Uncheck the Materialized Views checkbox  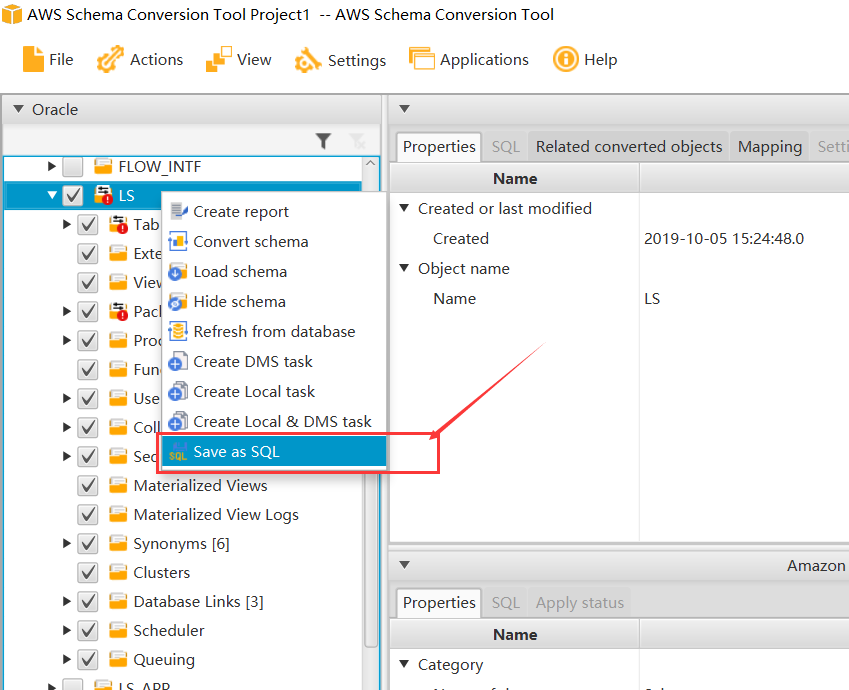coord(88,485)
